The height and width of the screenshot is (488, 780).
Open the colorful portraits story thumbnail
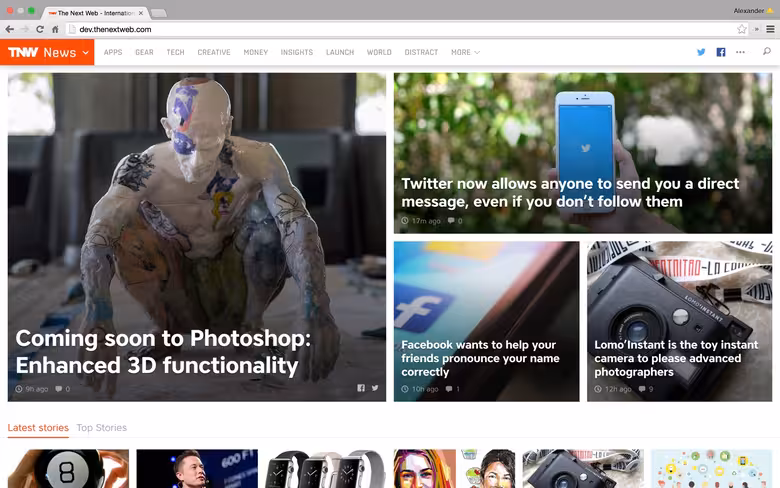[x=455, y=469]
